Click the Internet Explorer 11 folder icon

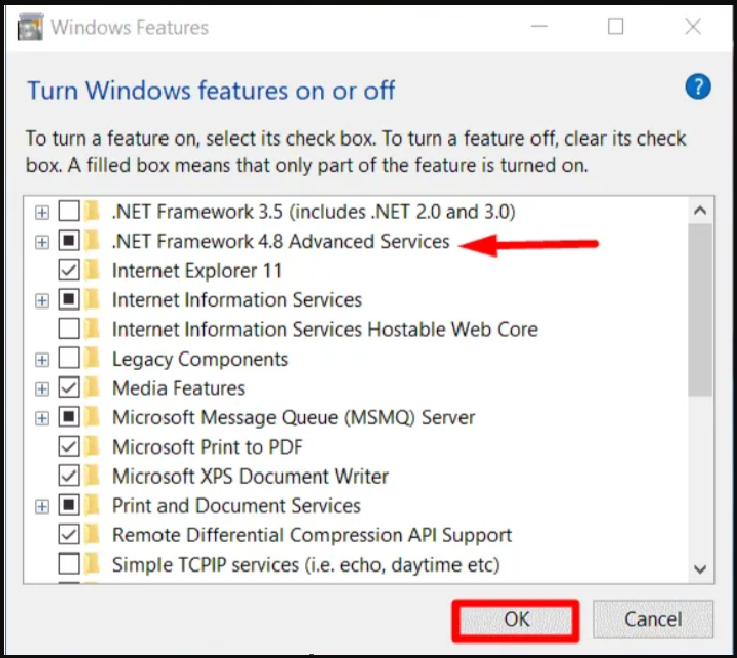pyautogui.click(x=94, y=270)
